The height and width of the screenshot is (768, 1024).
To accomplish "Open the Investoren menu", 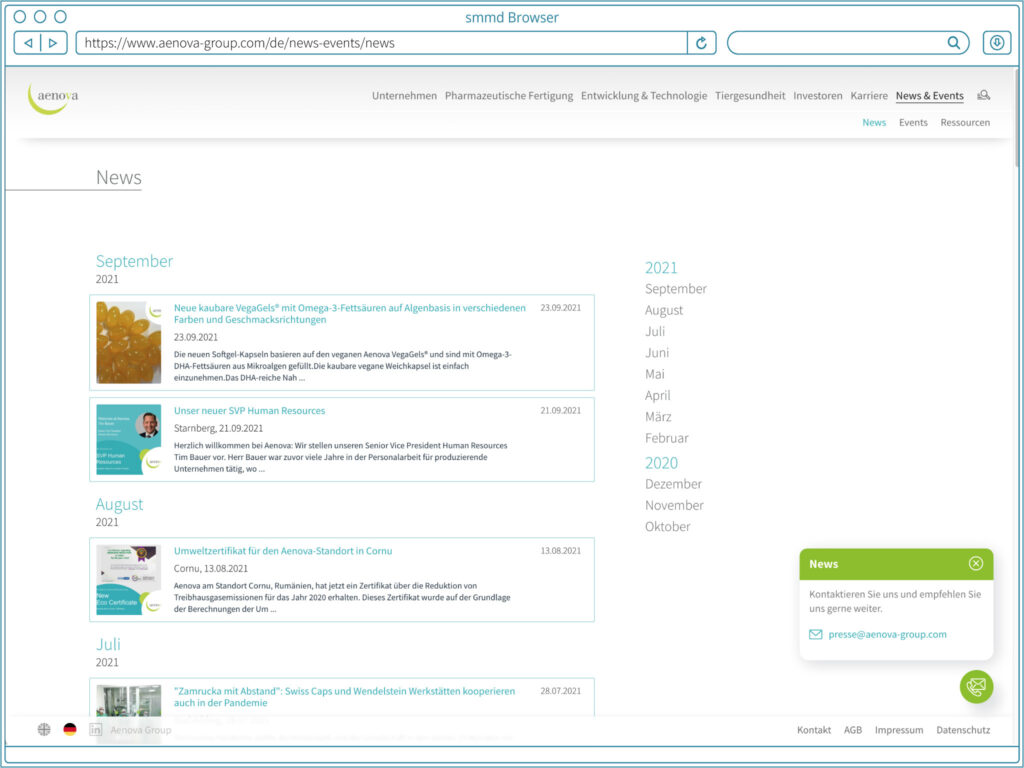I will pyautogui.click(x=818, y=95).
